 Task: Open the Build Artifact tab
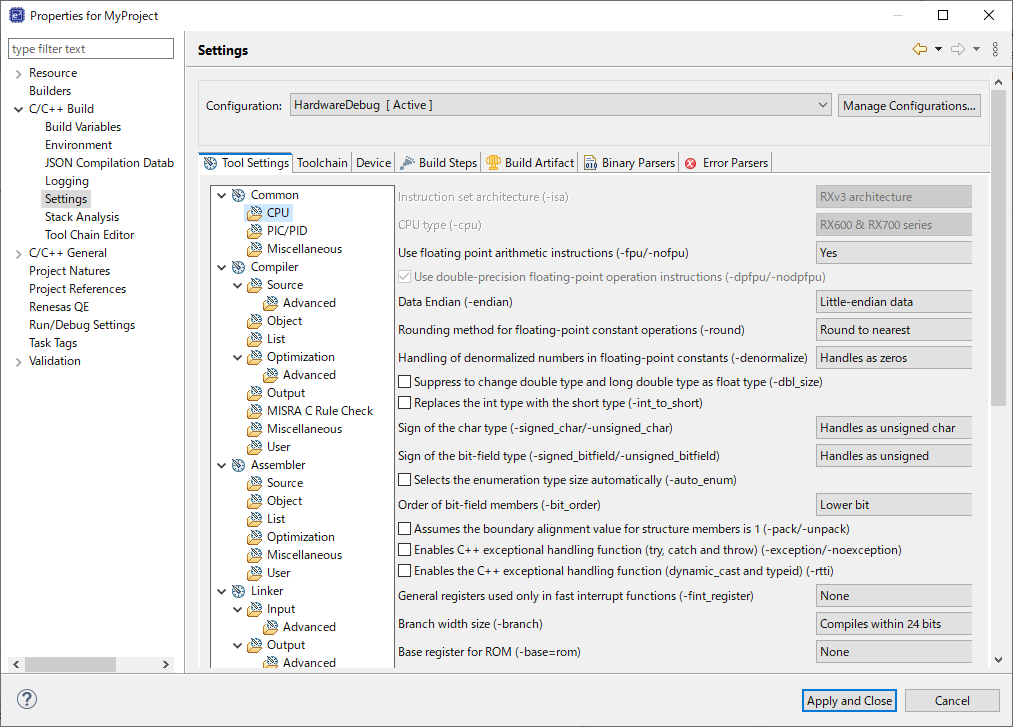tap(530, 163)
